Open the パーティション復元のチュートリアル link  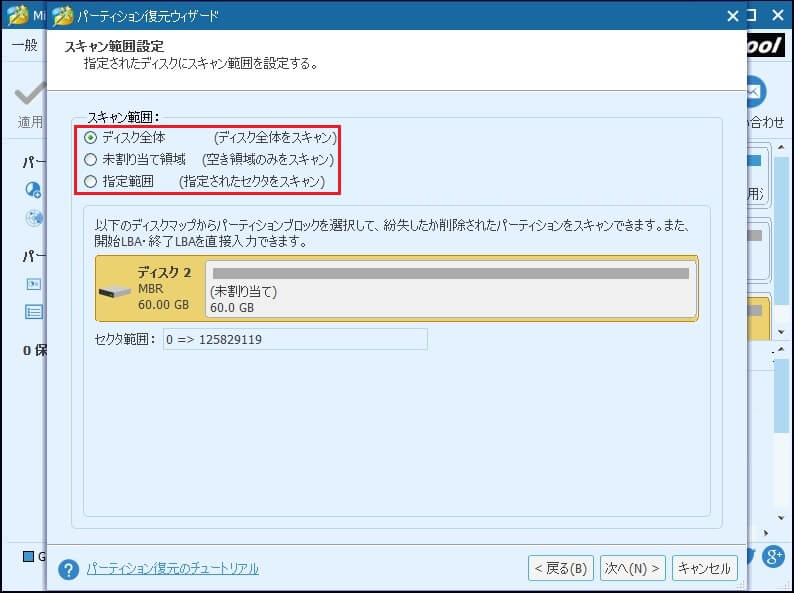(173, 569)
